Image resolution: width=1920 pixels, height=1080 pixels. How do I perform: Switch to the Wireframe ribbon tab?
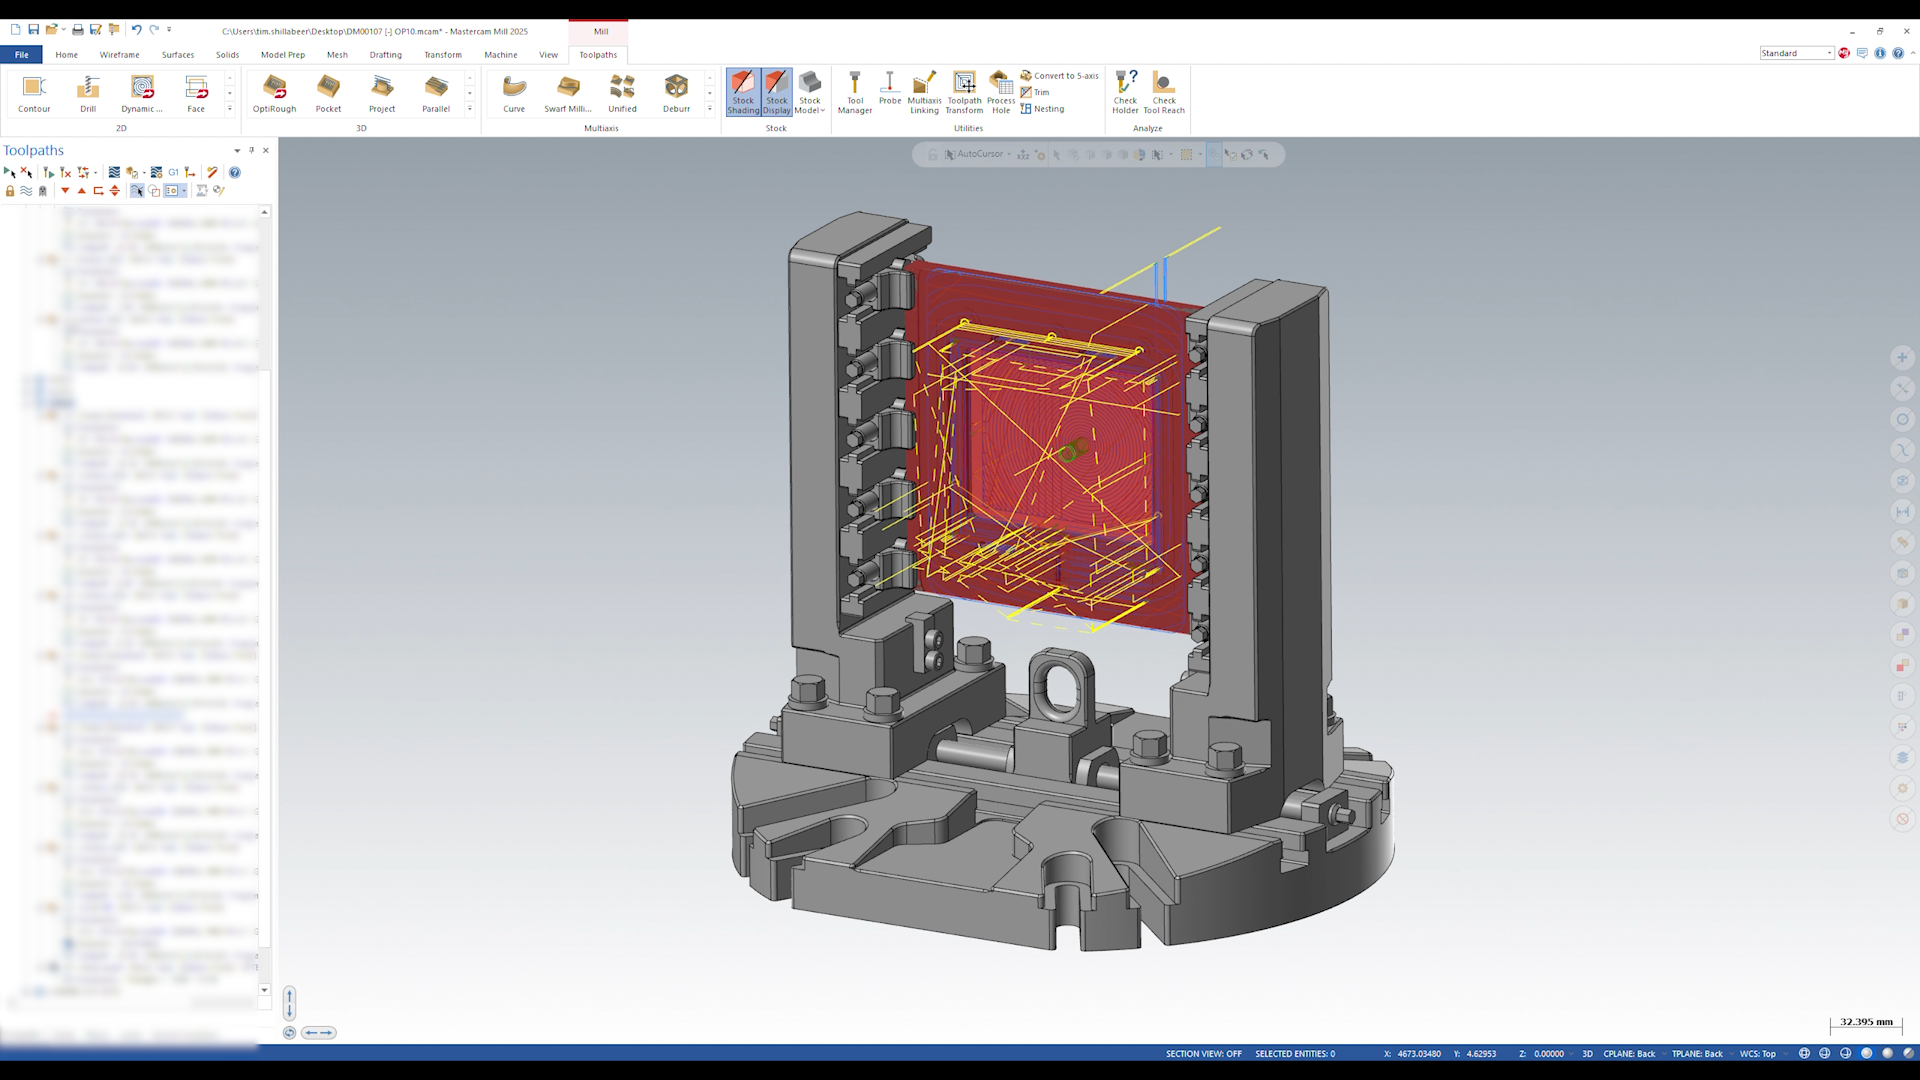click(119, 55)
